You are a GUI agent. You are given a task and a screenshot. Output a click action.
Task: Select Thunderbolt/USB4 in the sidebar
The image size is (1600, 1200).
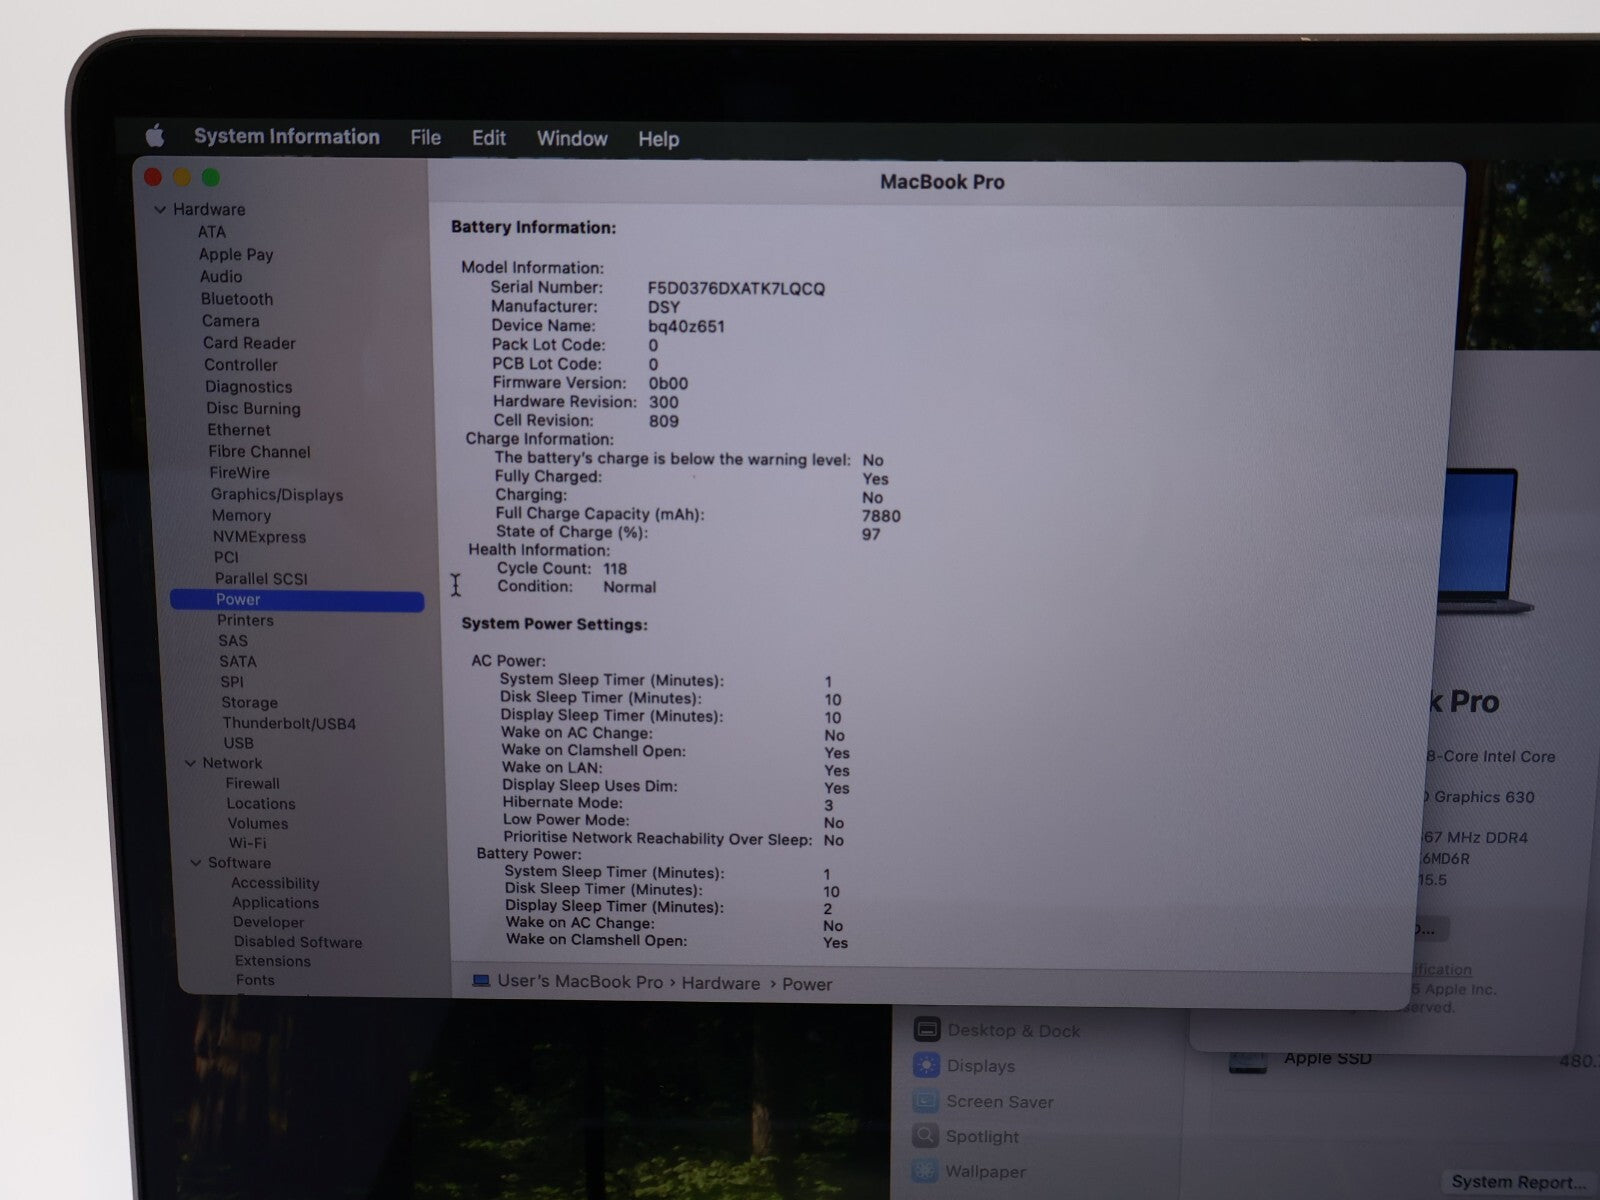(289, 723)
